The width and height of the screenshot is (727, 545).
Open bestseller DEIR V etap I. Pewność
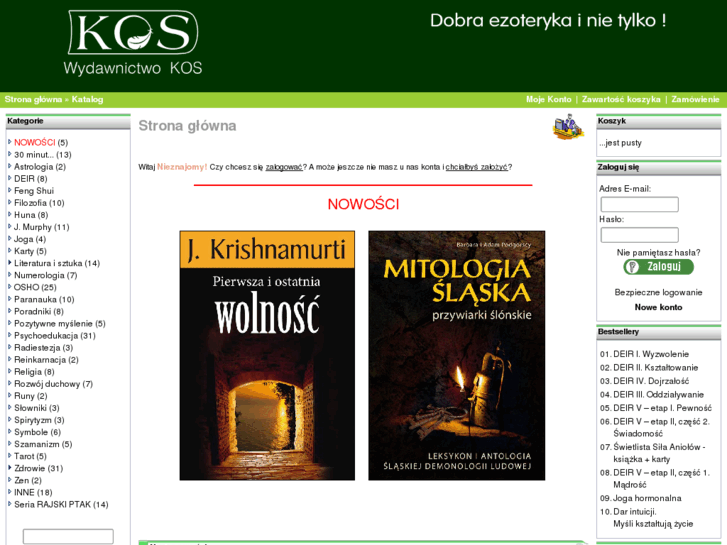[x=662, y=408]
